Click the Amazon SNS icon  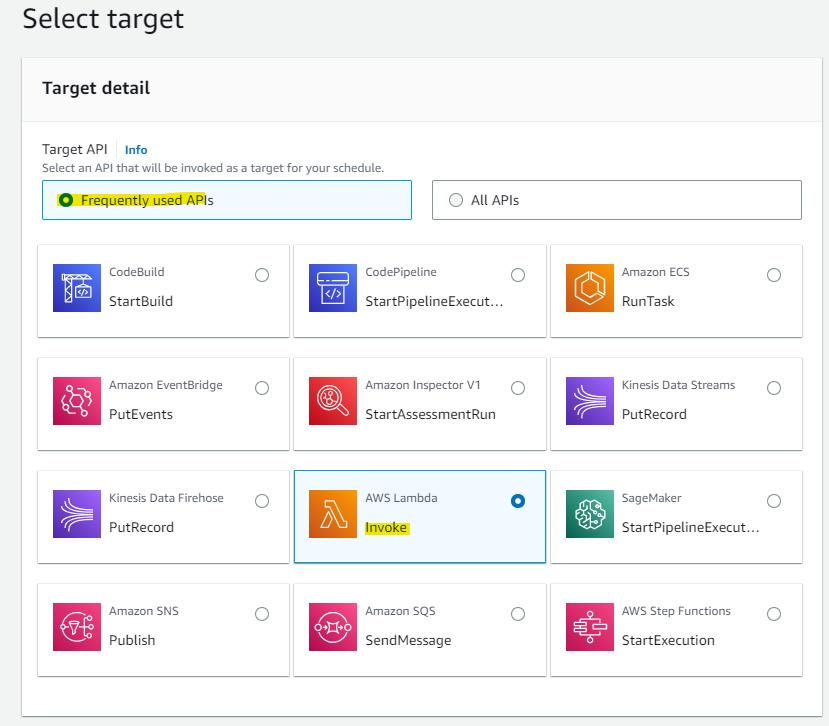77,627
